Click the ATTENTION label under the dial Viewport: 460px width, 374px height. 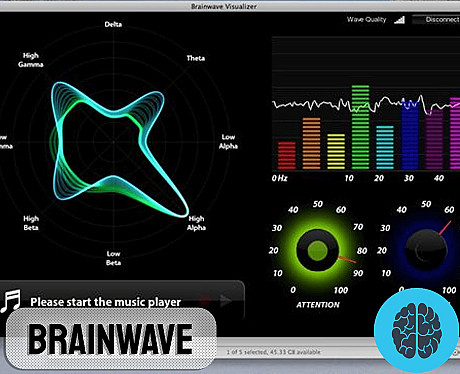pyautogui.click(x=318, y=305)
